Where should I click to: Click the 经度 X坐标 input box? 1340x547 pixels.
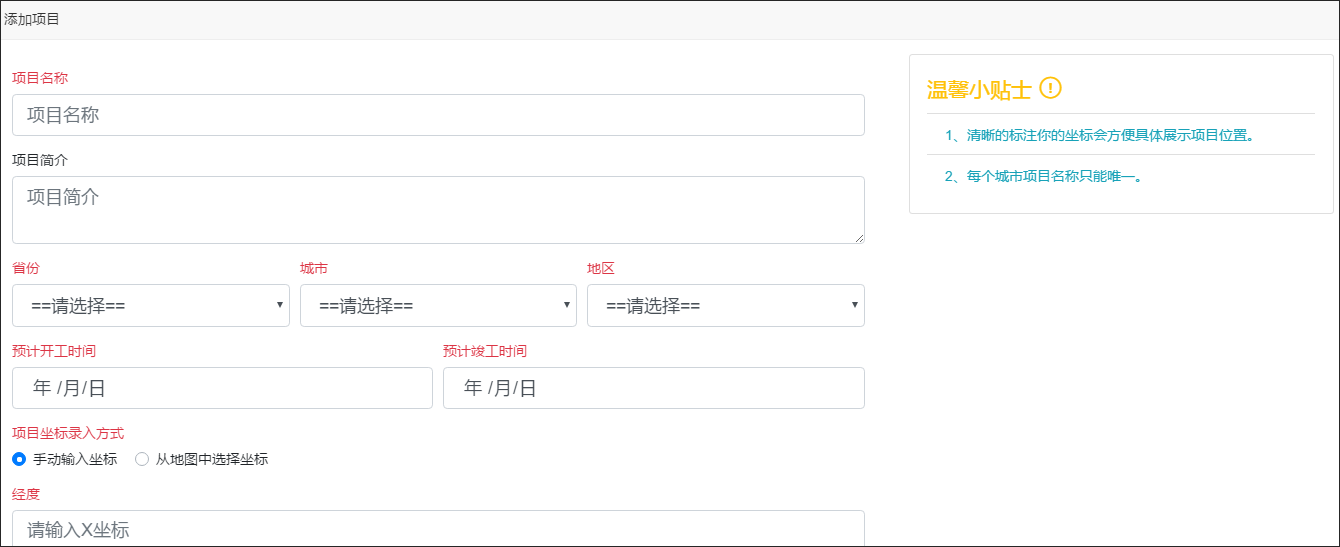coord(438,528)
